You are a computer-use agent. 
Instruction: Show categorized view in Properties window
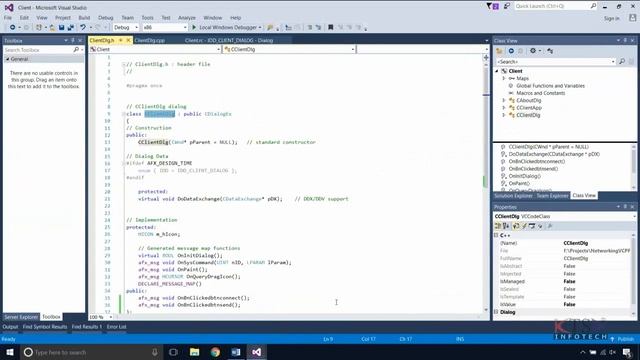[498, 226]
